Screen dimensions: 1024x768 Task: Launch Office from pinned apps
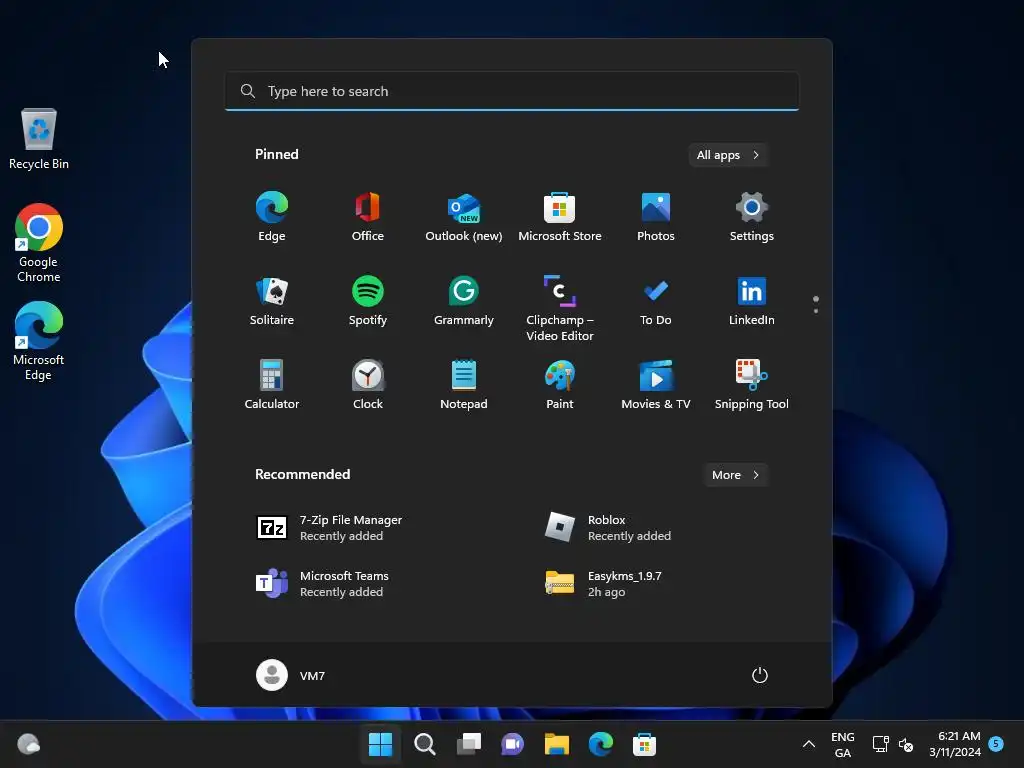(368, 217)
